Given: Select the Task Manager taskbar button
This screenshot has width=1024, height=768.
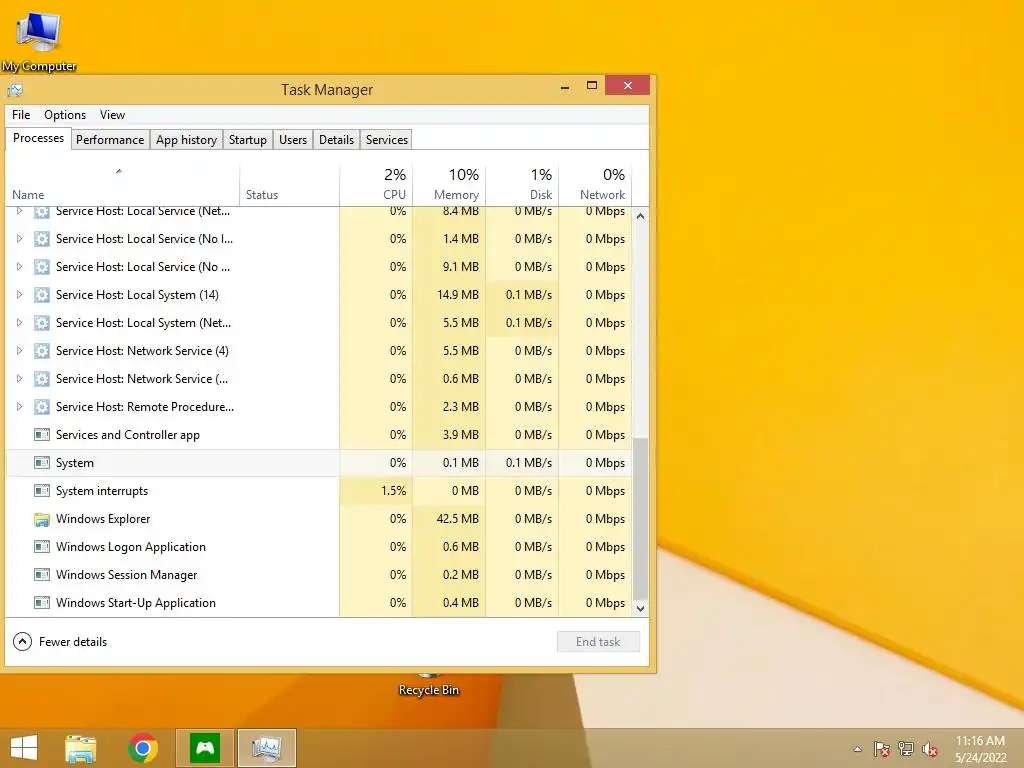Looking at the screenshot, I should (x=266, y=748).
